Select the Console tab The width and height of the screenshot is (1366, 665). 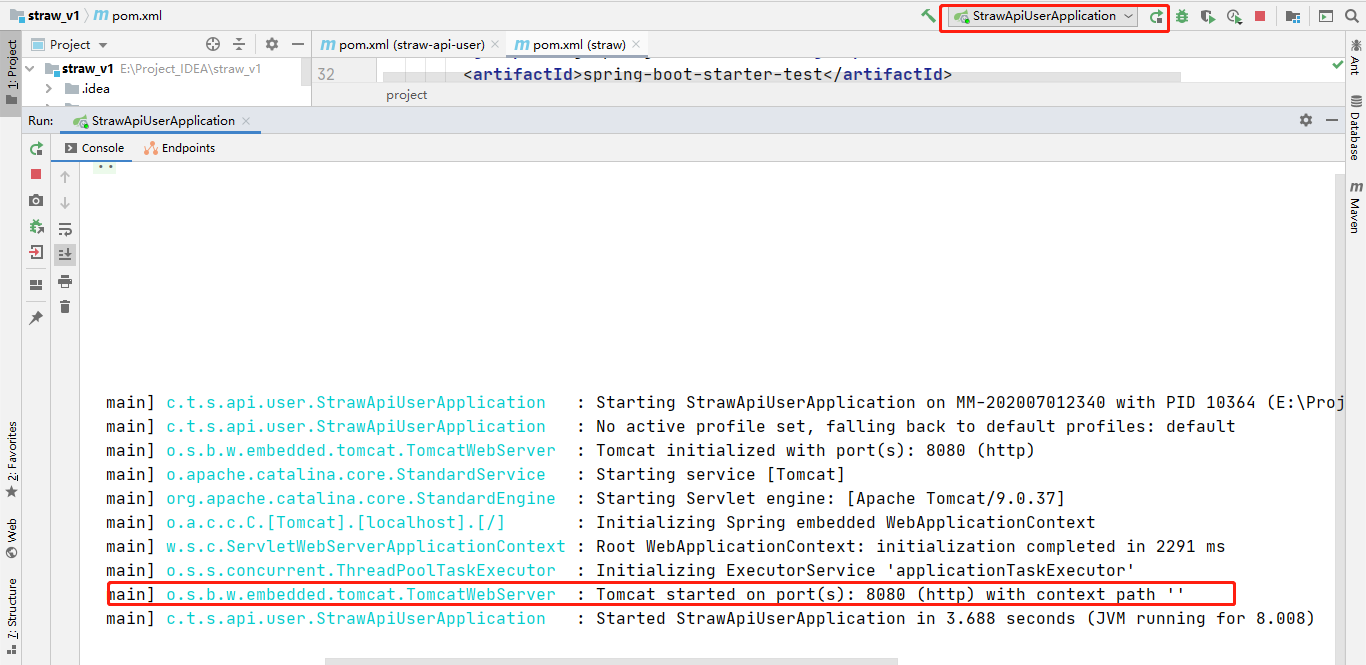tap(94, 148)
